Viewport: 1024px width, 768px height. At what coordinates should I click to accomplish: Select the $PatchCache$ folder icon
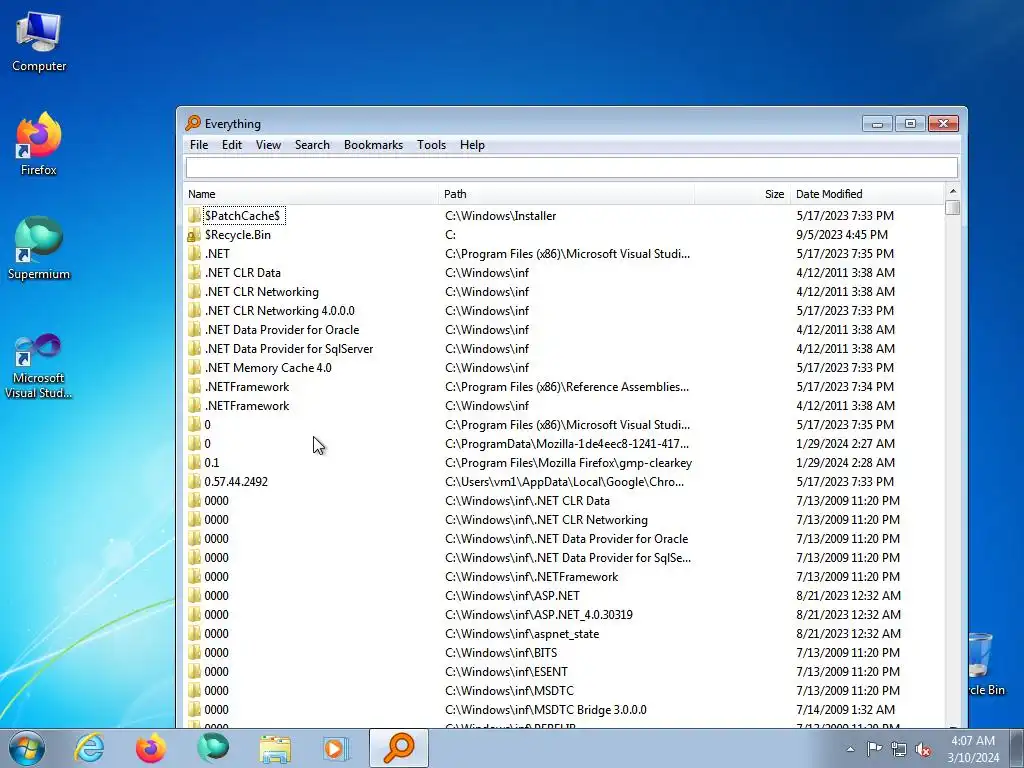pyautogui.click(x=194, y=216)
